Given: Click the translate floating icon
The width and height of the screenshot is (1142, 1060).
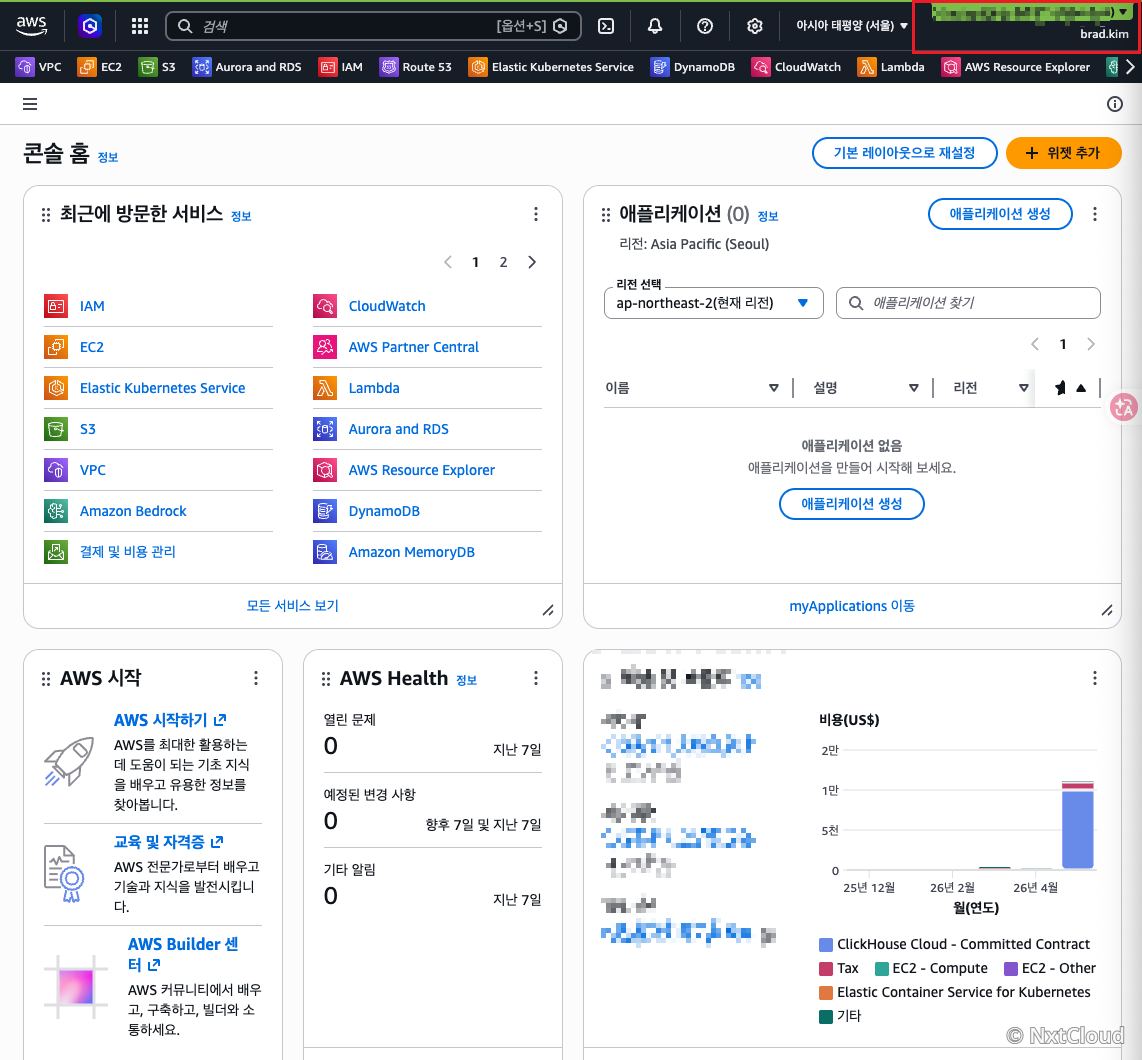Looking at the screenshot, I should click(x=1124, y=407).
